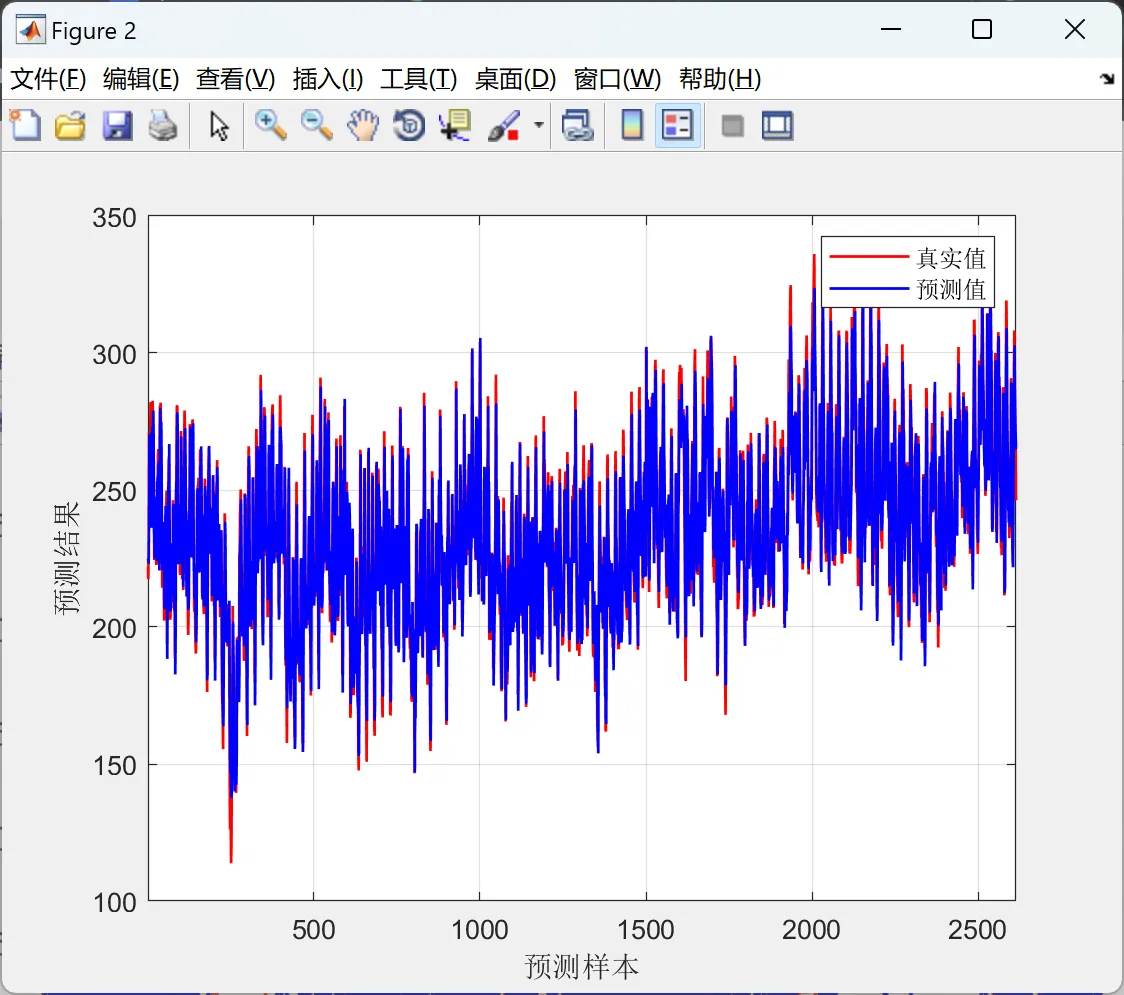Screen dimensions: 1124x995
Task: Click the Hide Plot Tools icon
Action: click(732, 126)
